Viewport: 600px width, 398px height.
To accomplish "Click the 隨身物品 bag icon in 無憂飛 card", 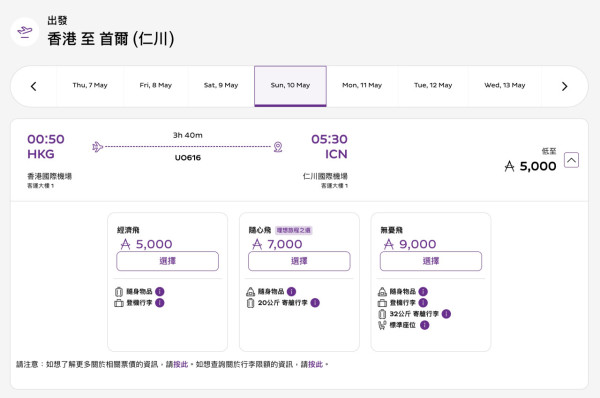I will point(382,292).
